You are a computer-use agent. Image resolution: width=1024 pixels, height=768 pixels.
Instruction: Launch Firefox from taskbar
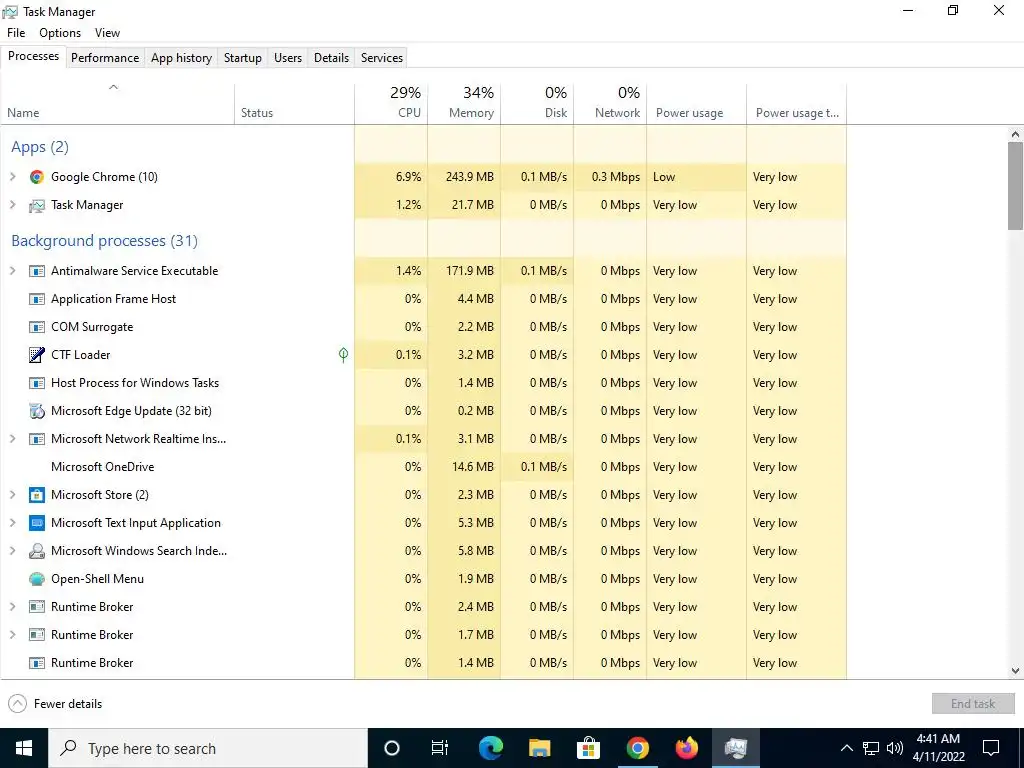(x=686, y=748)
